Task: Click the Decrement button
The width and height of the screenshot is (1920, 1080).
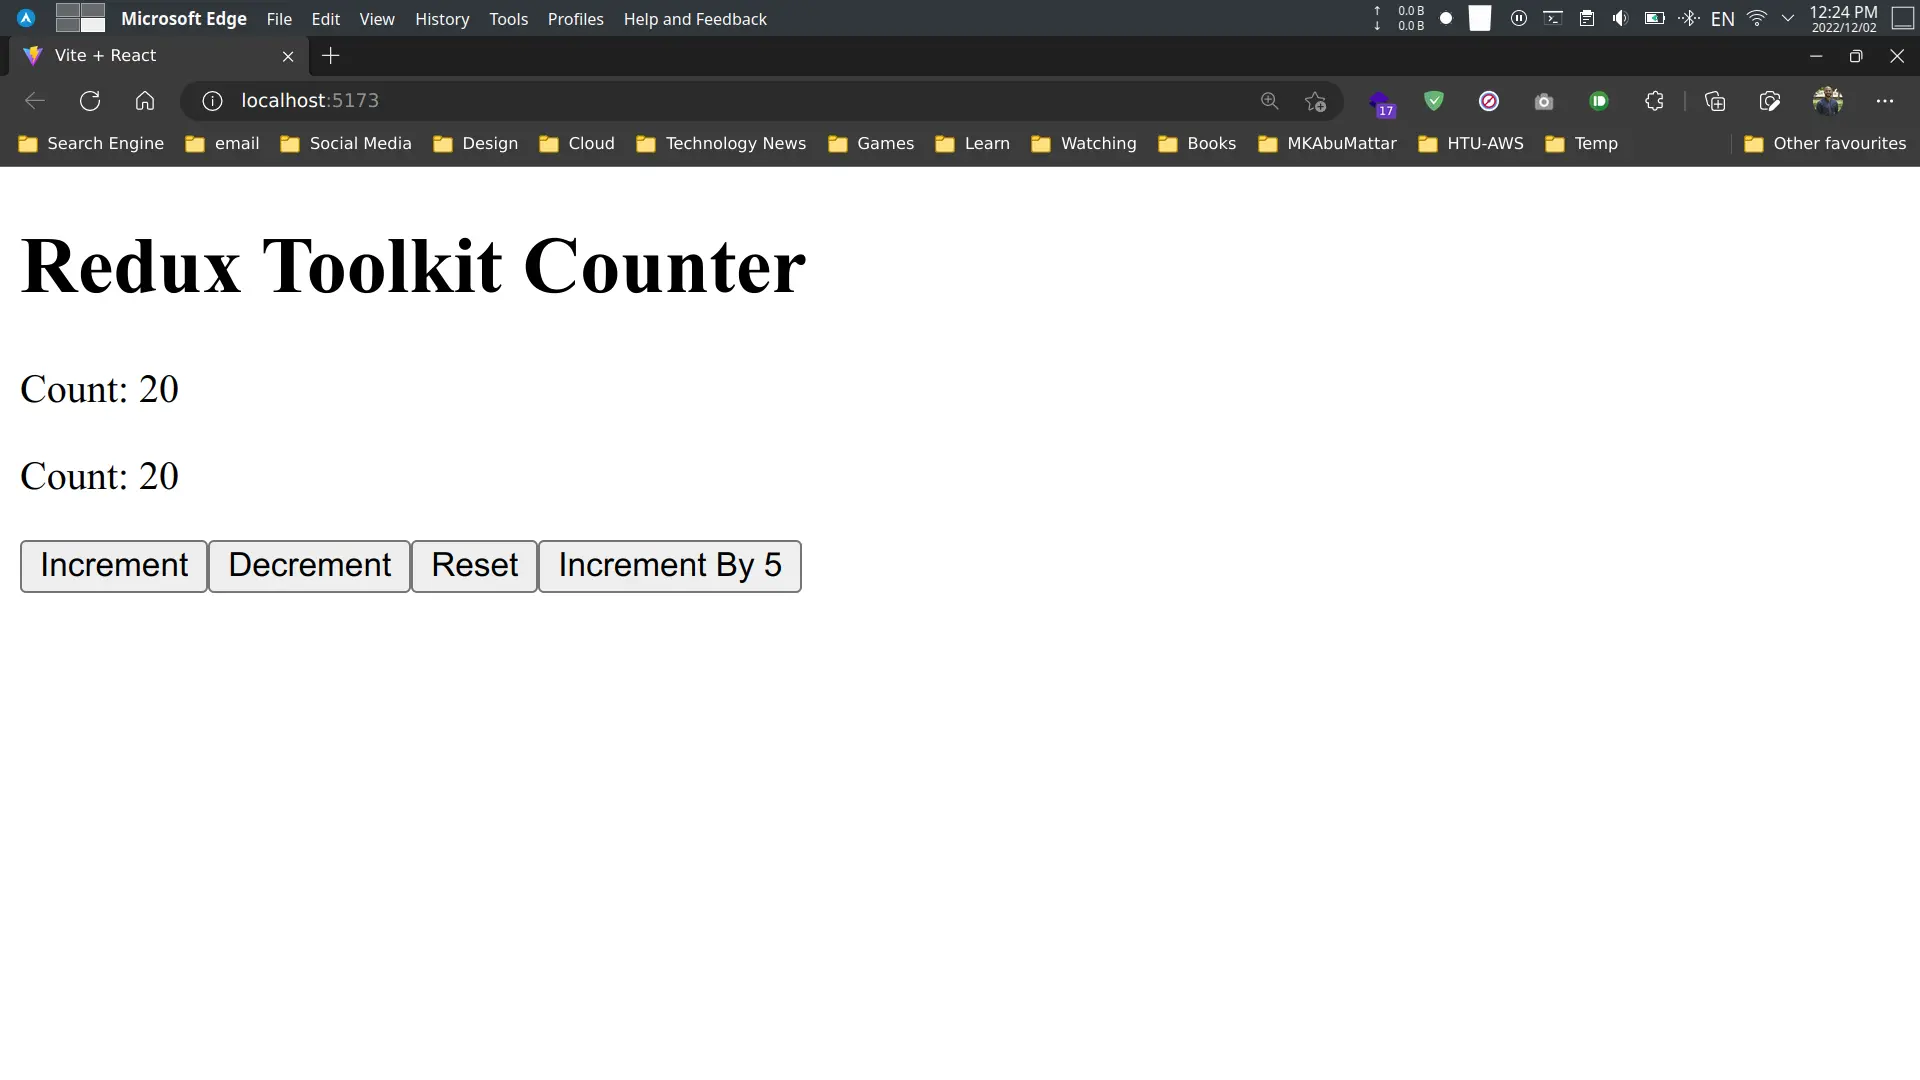Action: 310,564
